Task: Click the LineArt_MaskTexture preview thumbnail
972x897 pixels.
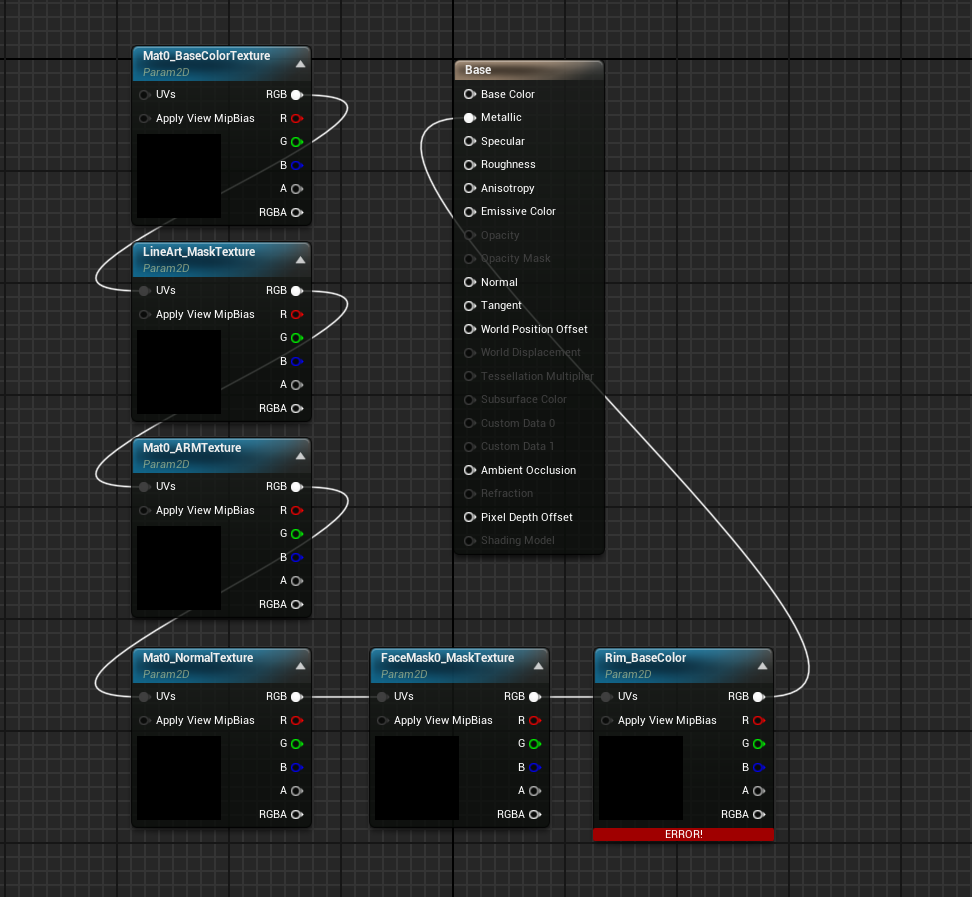Action: [x=179, y=372]
